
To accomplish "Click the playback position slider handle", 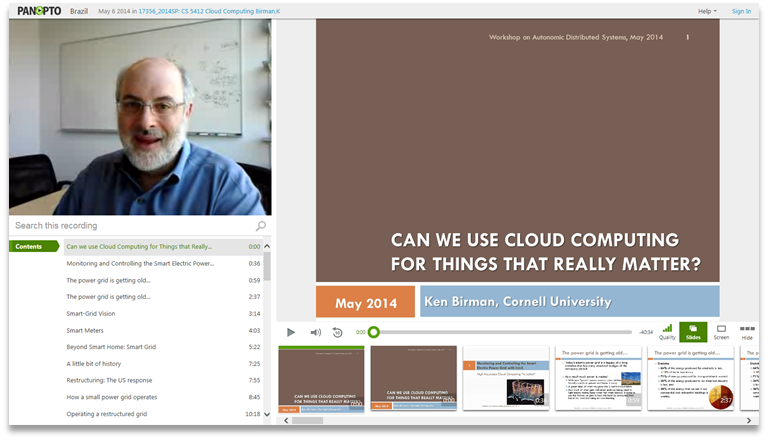I will (374, 332).
